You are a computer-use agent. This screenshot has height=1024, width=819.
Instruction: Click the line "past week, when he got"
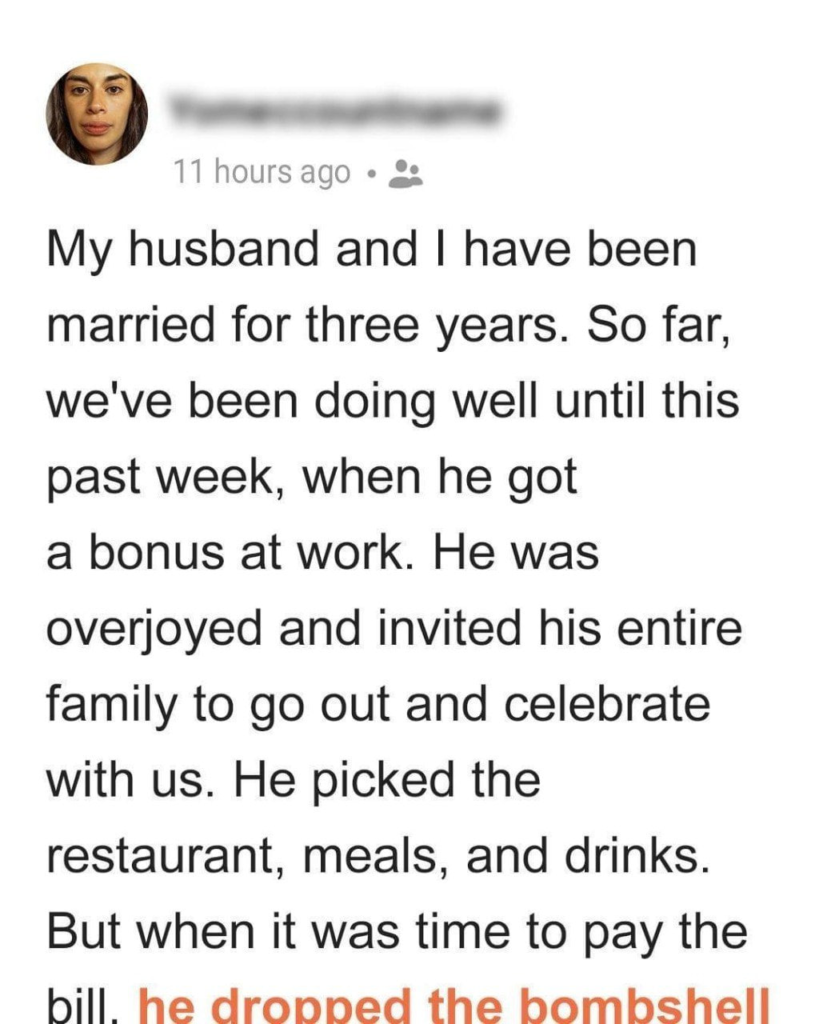[312, 478]
